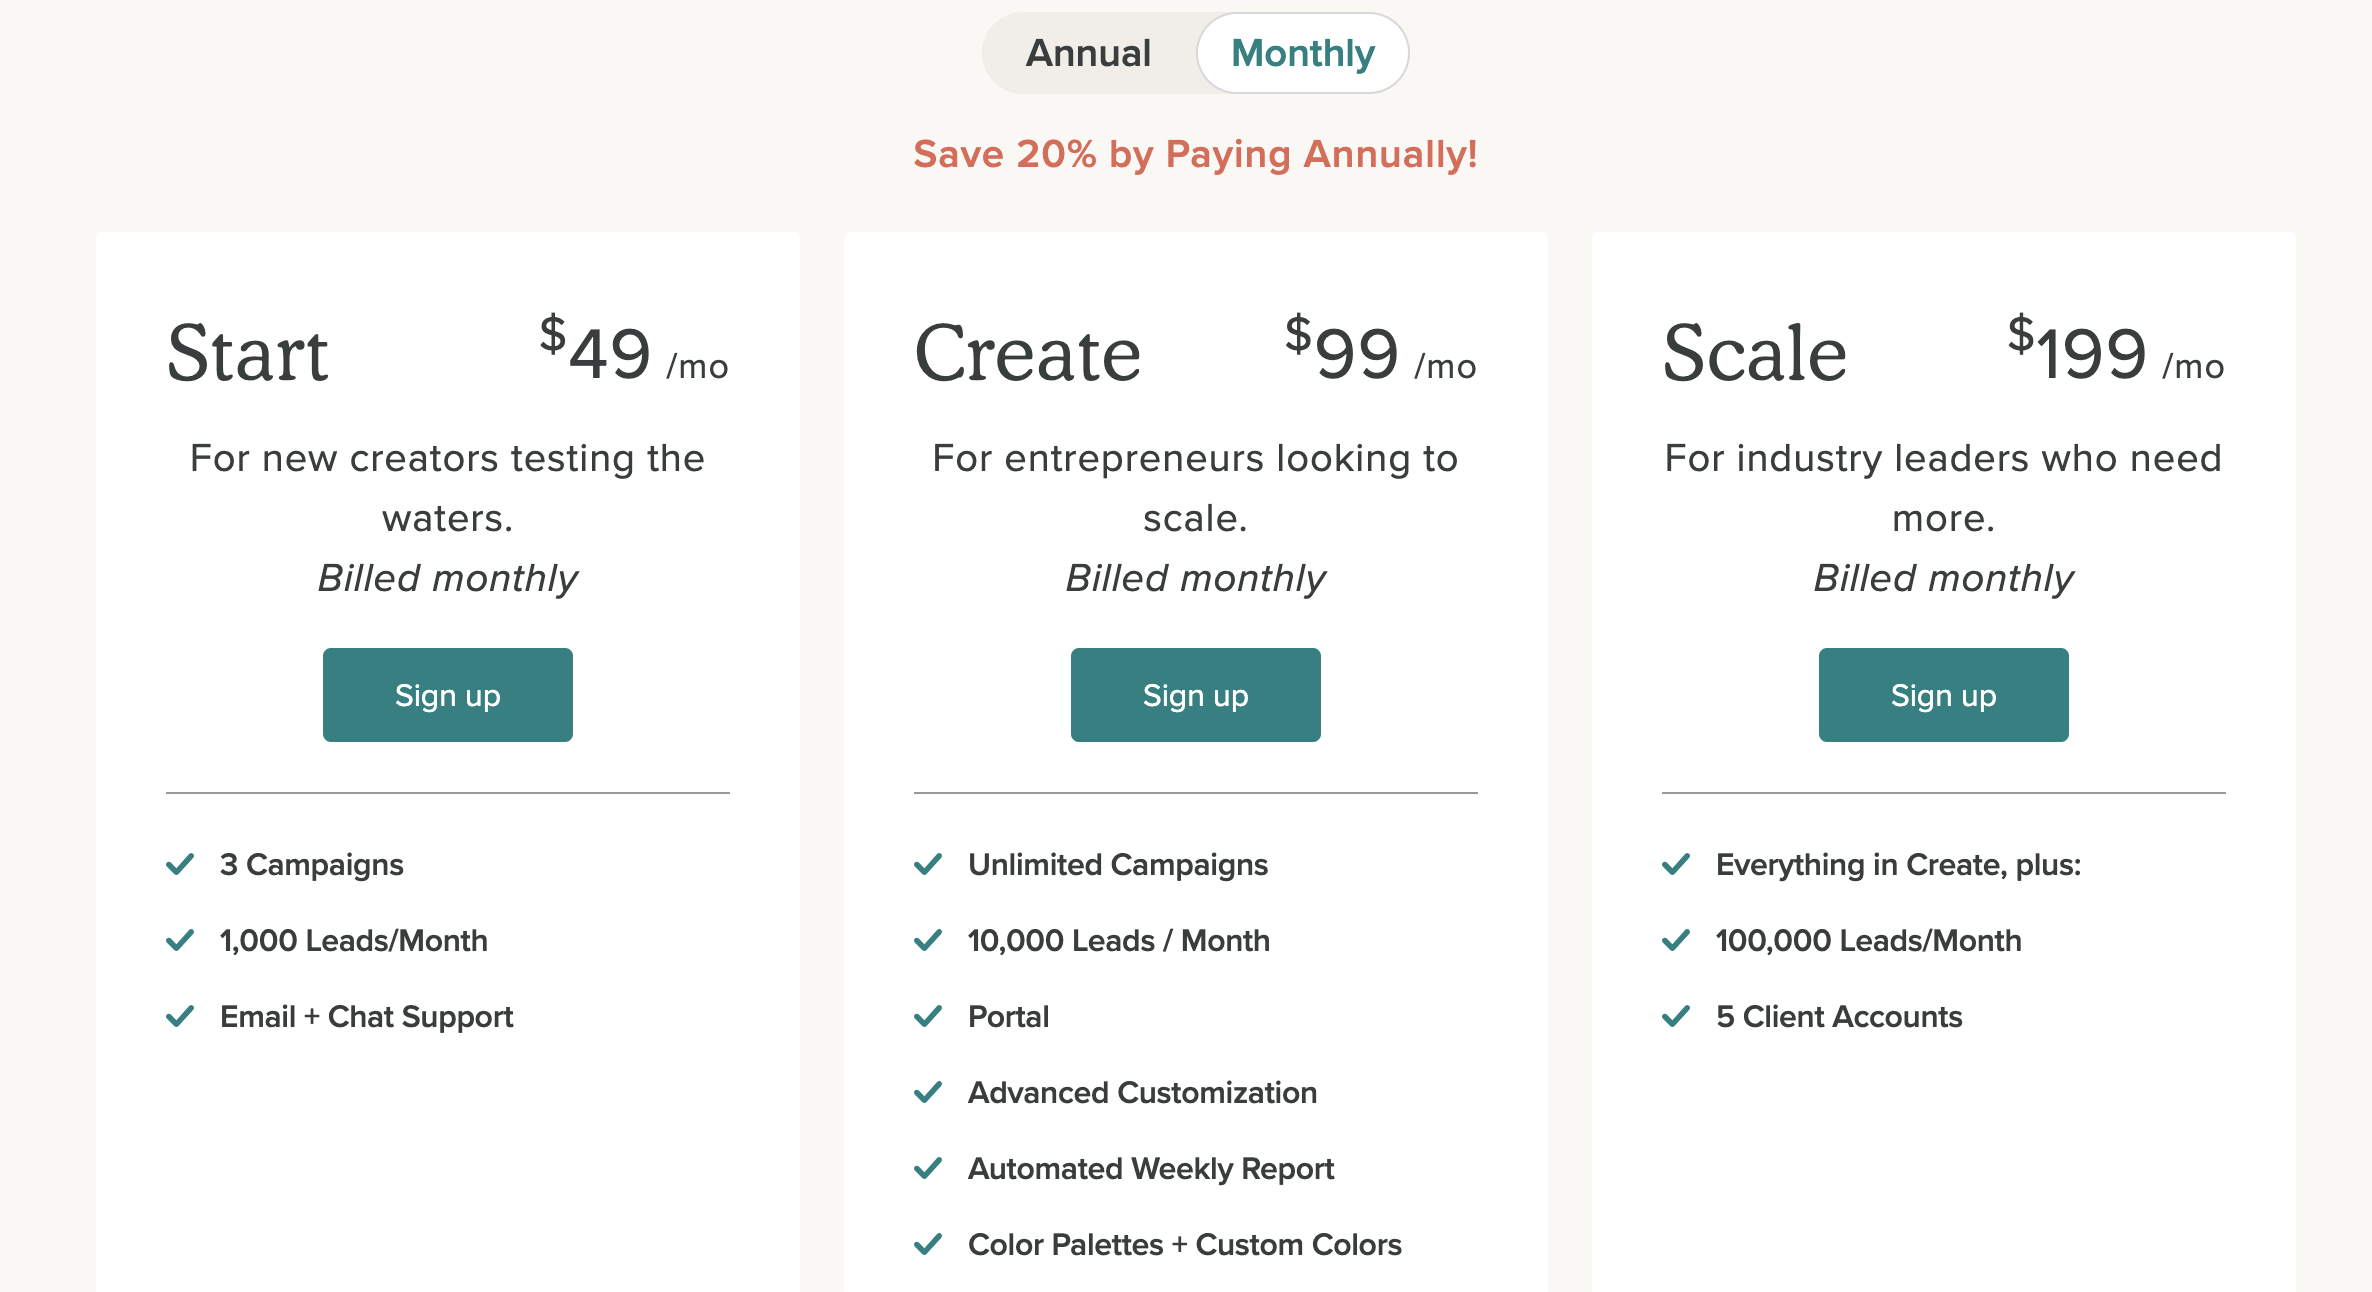The width and height of the screenshot is (2372, 1292).
Task: Sign up for the Start plan
Action: coord(447,694)
